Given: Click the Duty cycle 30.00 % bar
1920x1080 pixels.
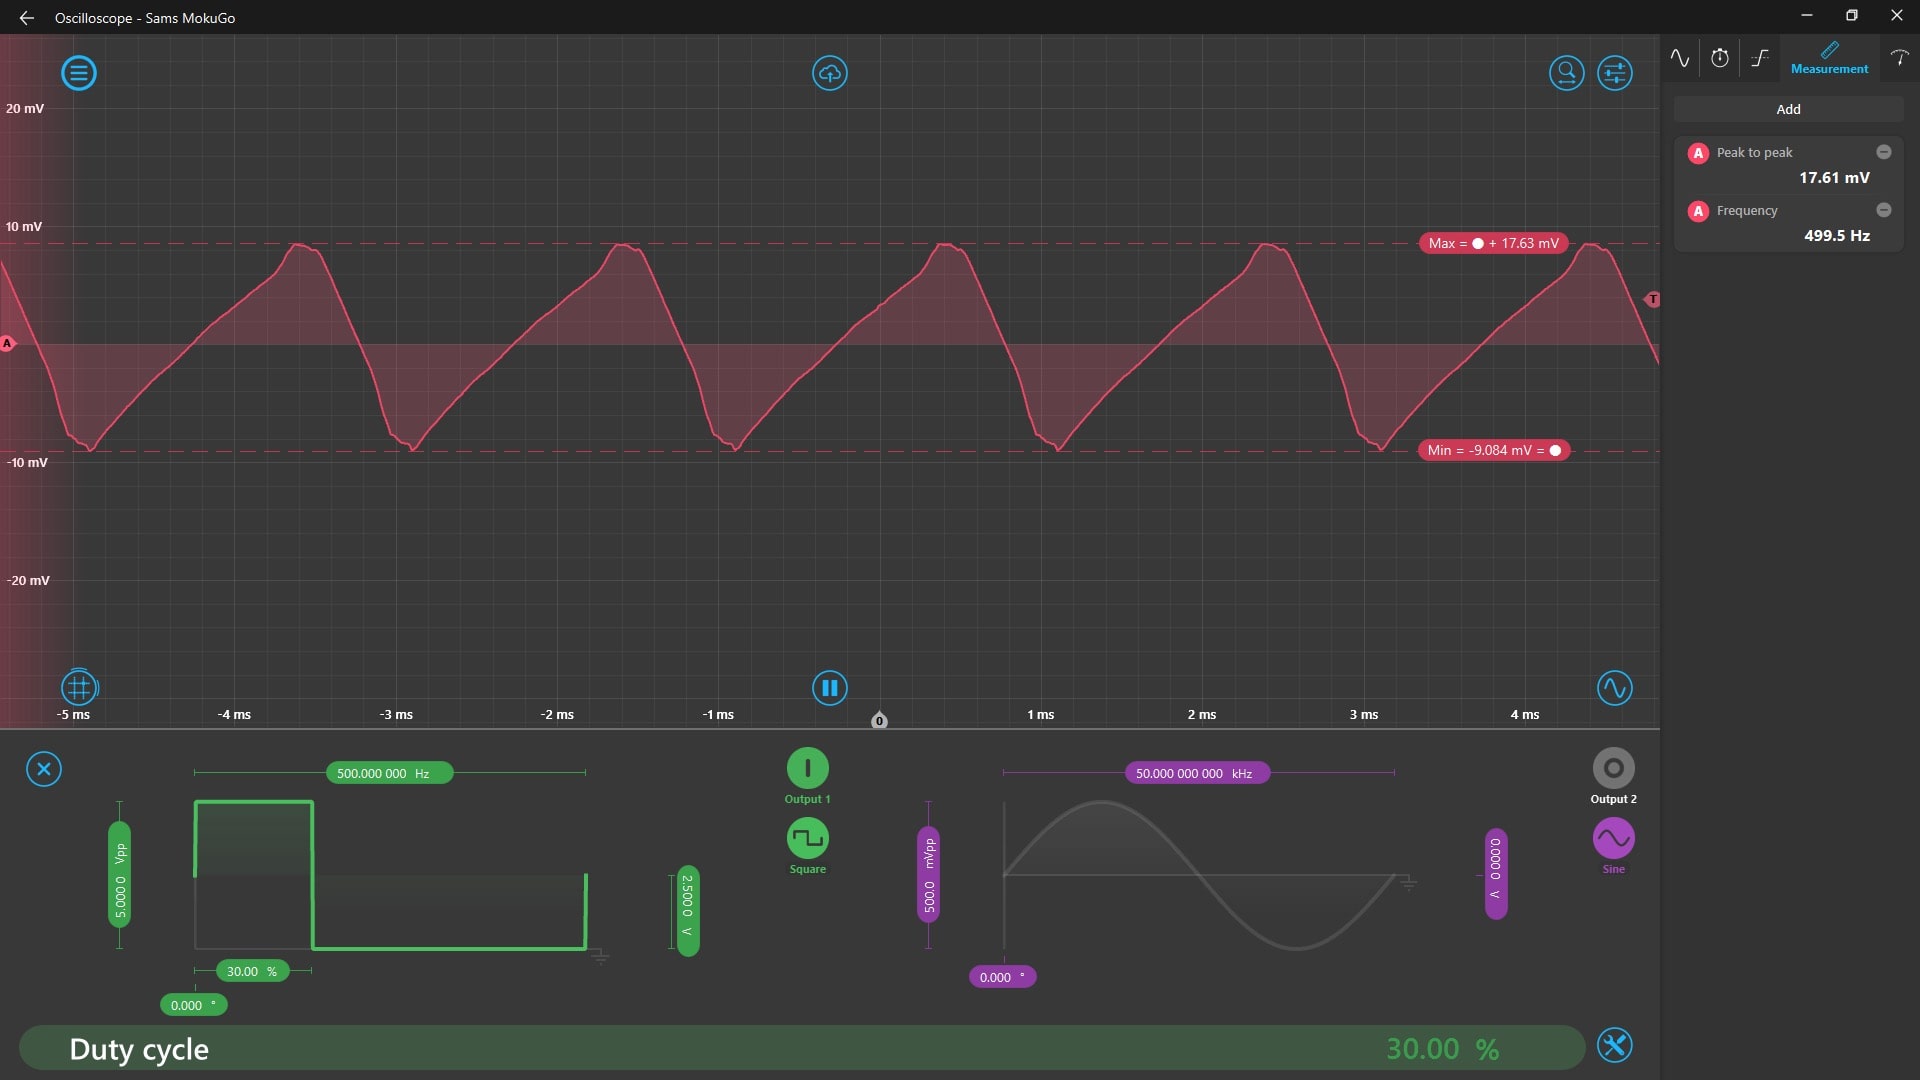Looking at the screenshot, I should pos(800,1048).
